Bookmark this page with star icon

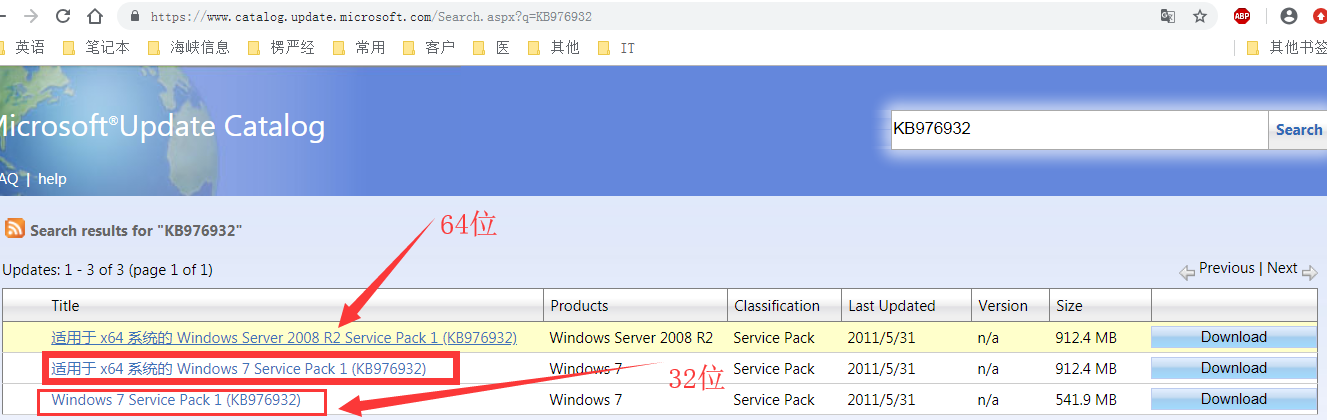pyautogui.click(x=1200, y=16)
